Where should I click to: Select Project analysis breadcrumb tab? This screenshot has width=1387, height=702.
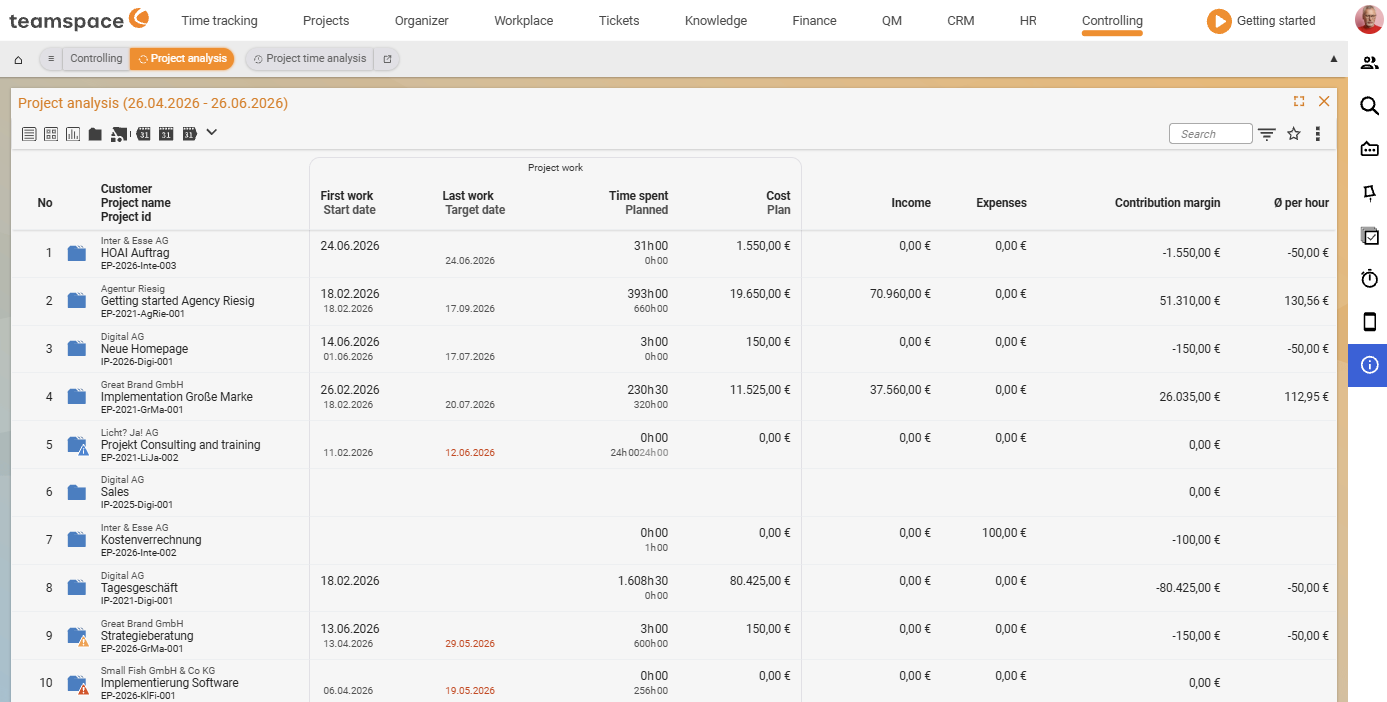182,59
